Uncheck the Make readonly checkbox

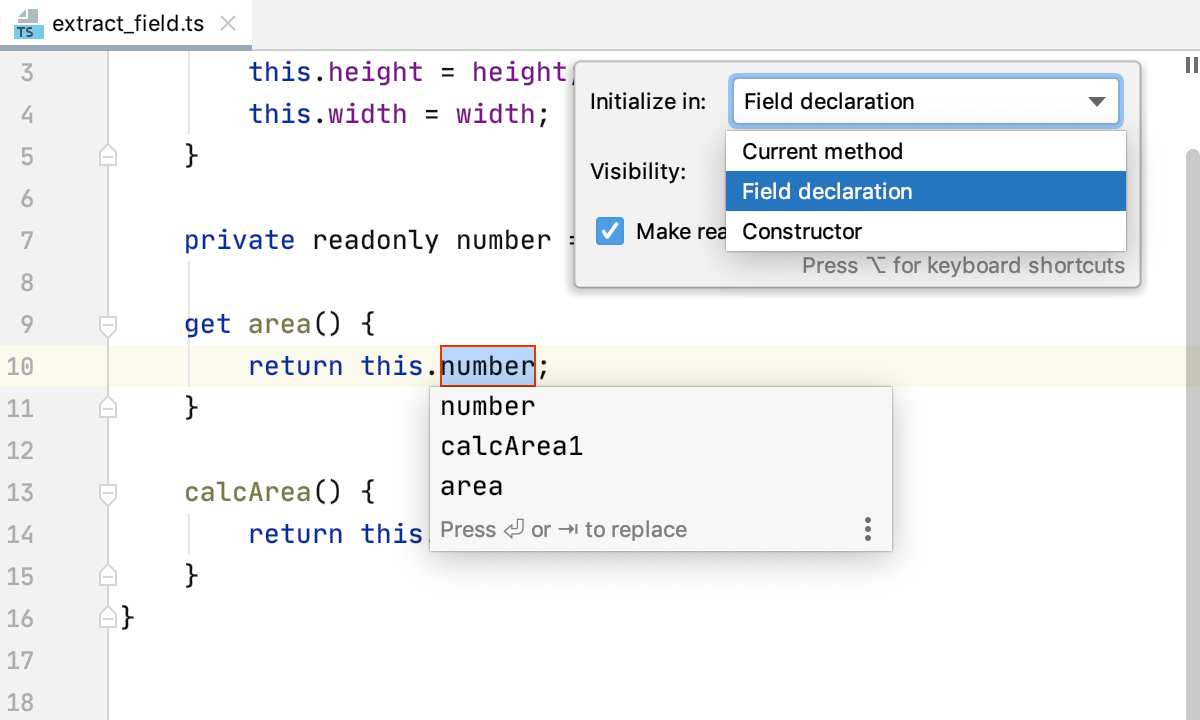tap(610, 231)
